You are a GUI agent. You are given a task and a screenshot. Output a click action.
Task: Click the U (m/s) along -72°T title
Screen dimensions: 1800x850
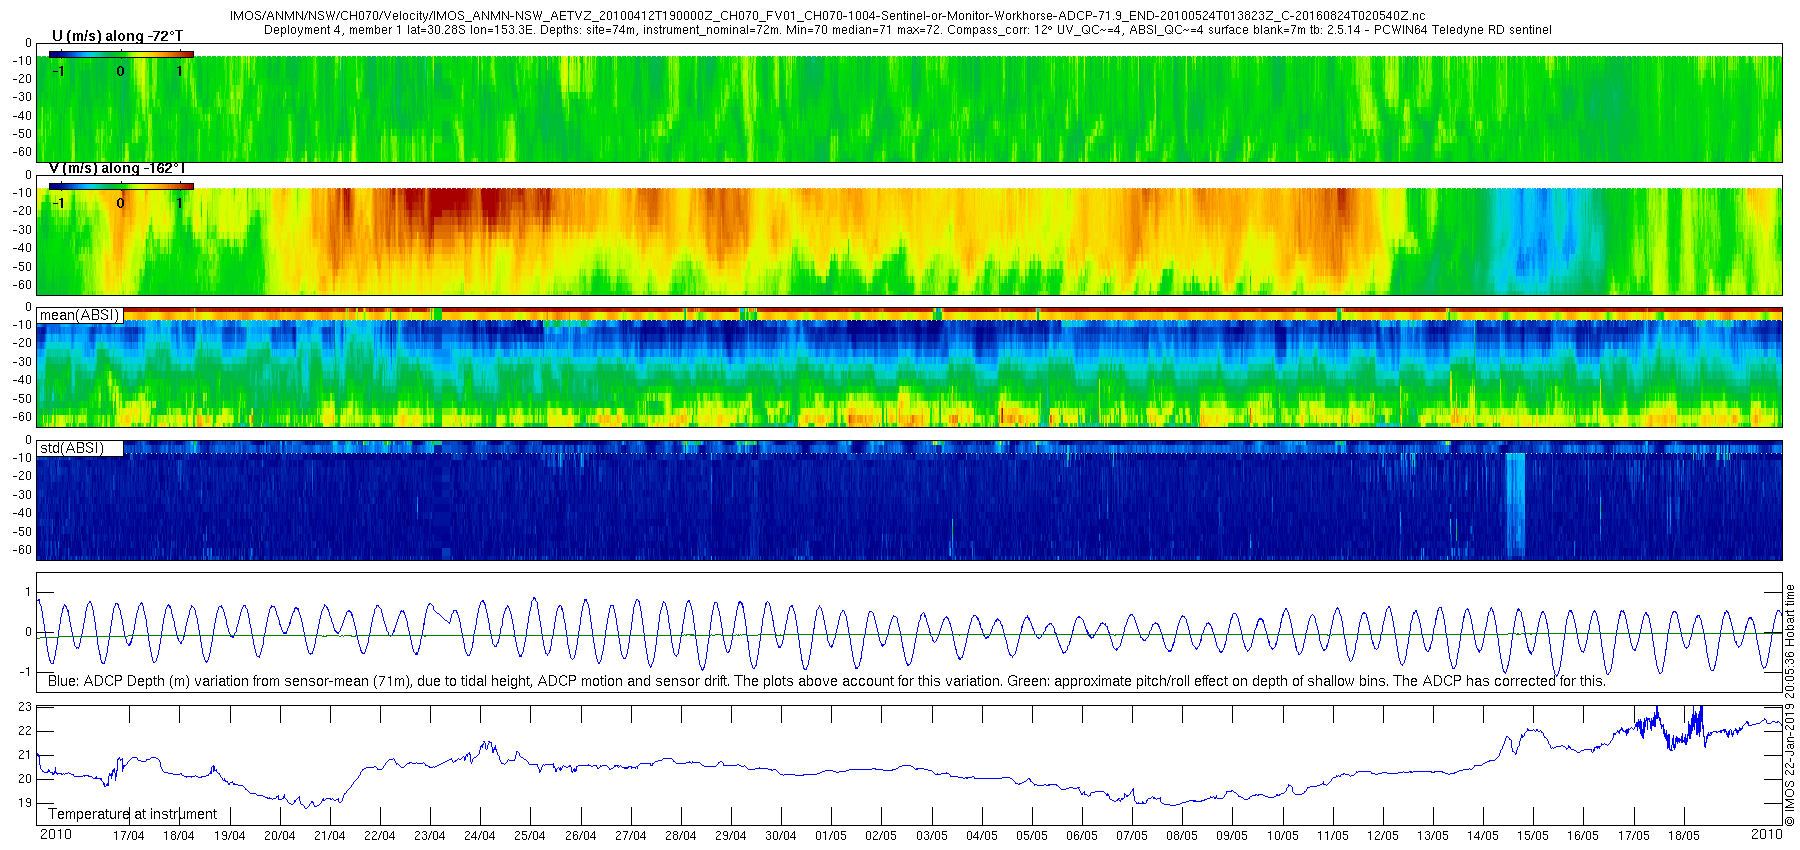click(118, 36)
